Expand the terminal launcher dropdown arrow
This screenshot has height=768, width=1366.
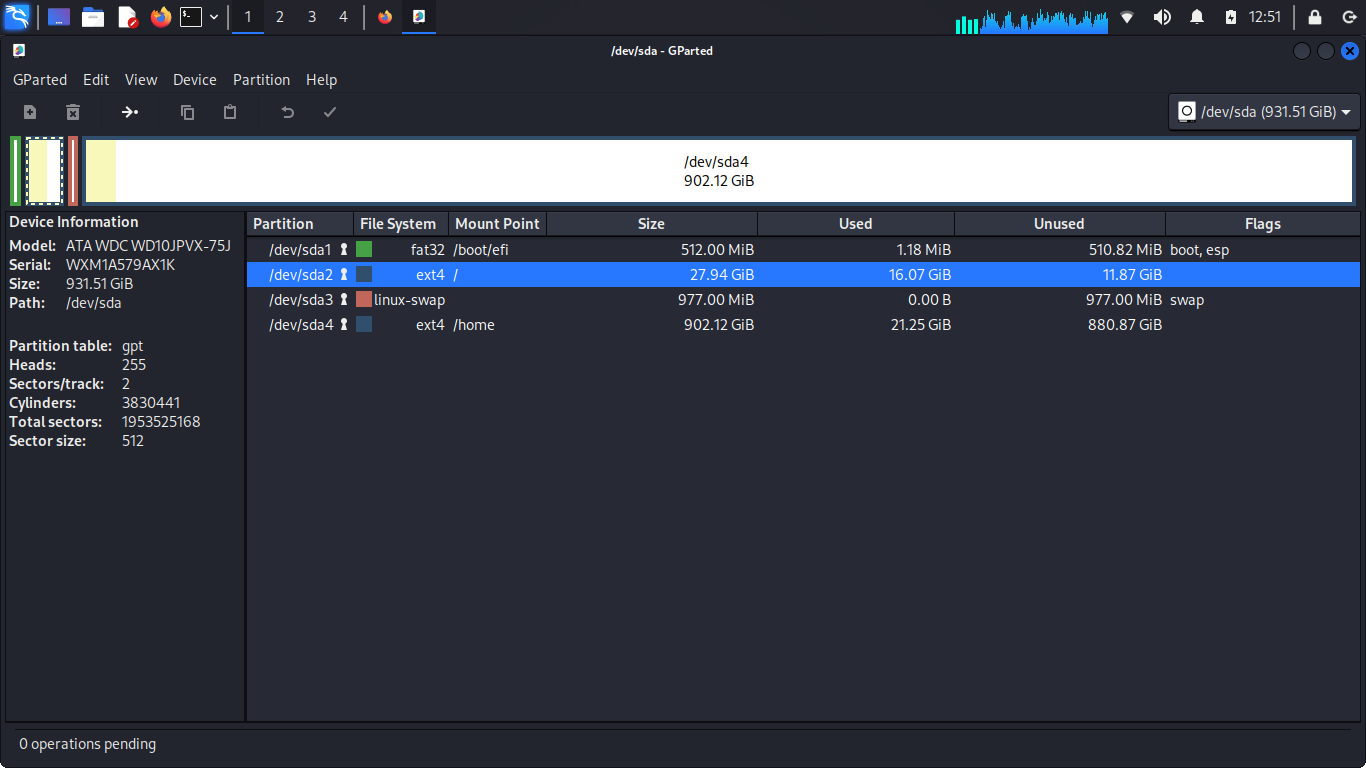tap(214, 17)
